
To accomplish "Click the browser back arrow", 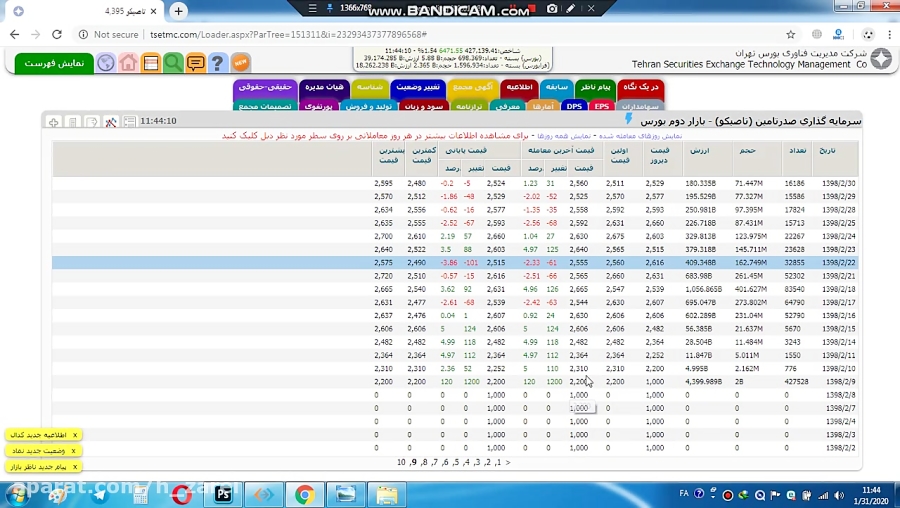I will click(x=14, y=34).
